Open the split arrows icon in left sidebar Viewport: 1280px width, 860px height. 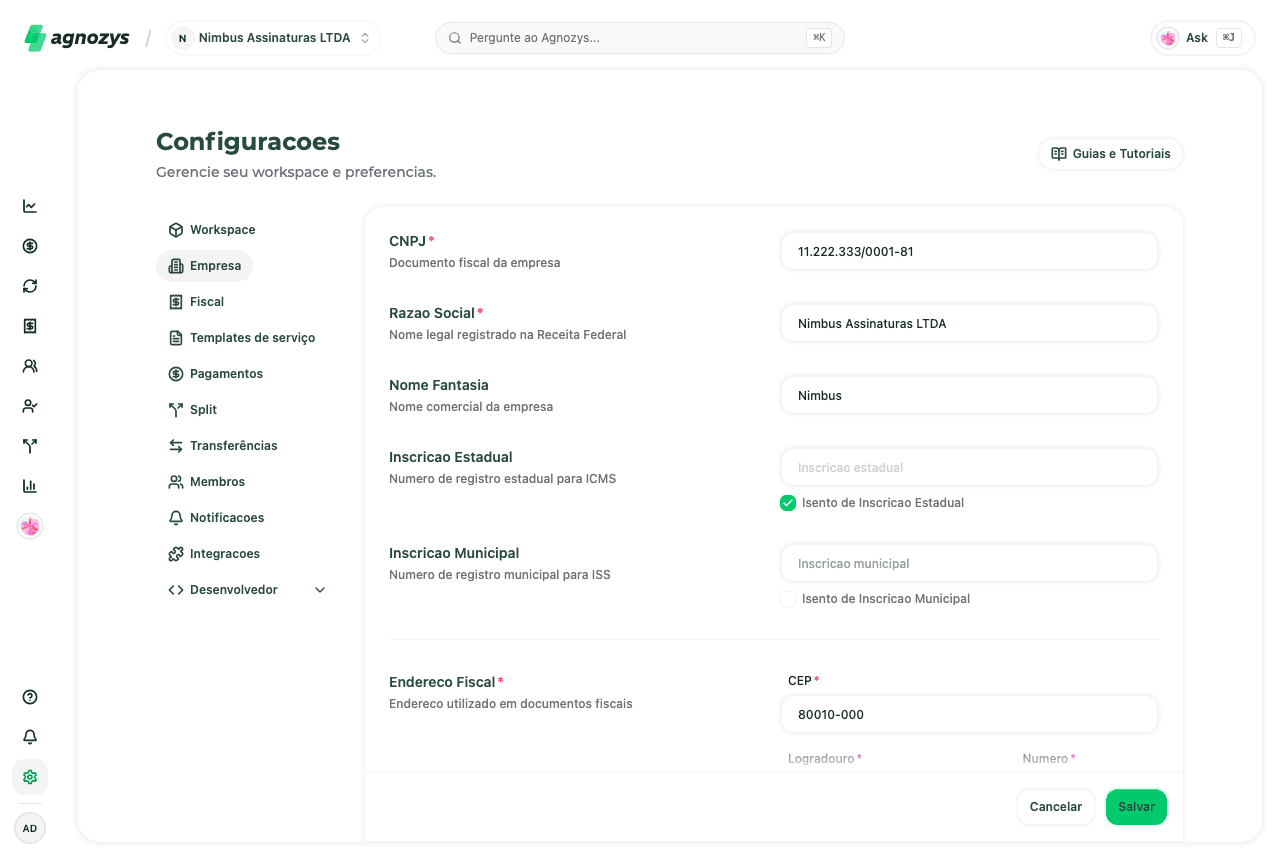[x=30, y=446]
